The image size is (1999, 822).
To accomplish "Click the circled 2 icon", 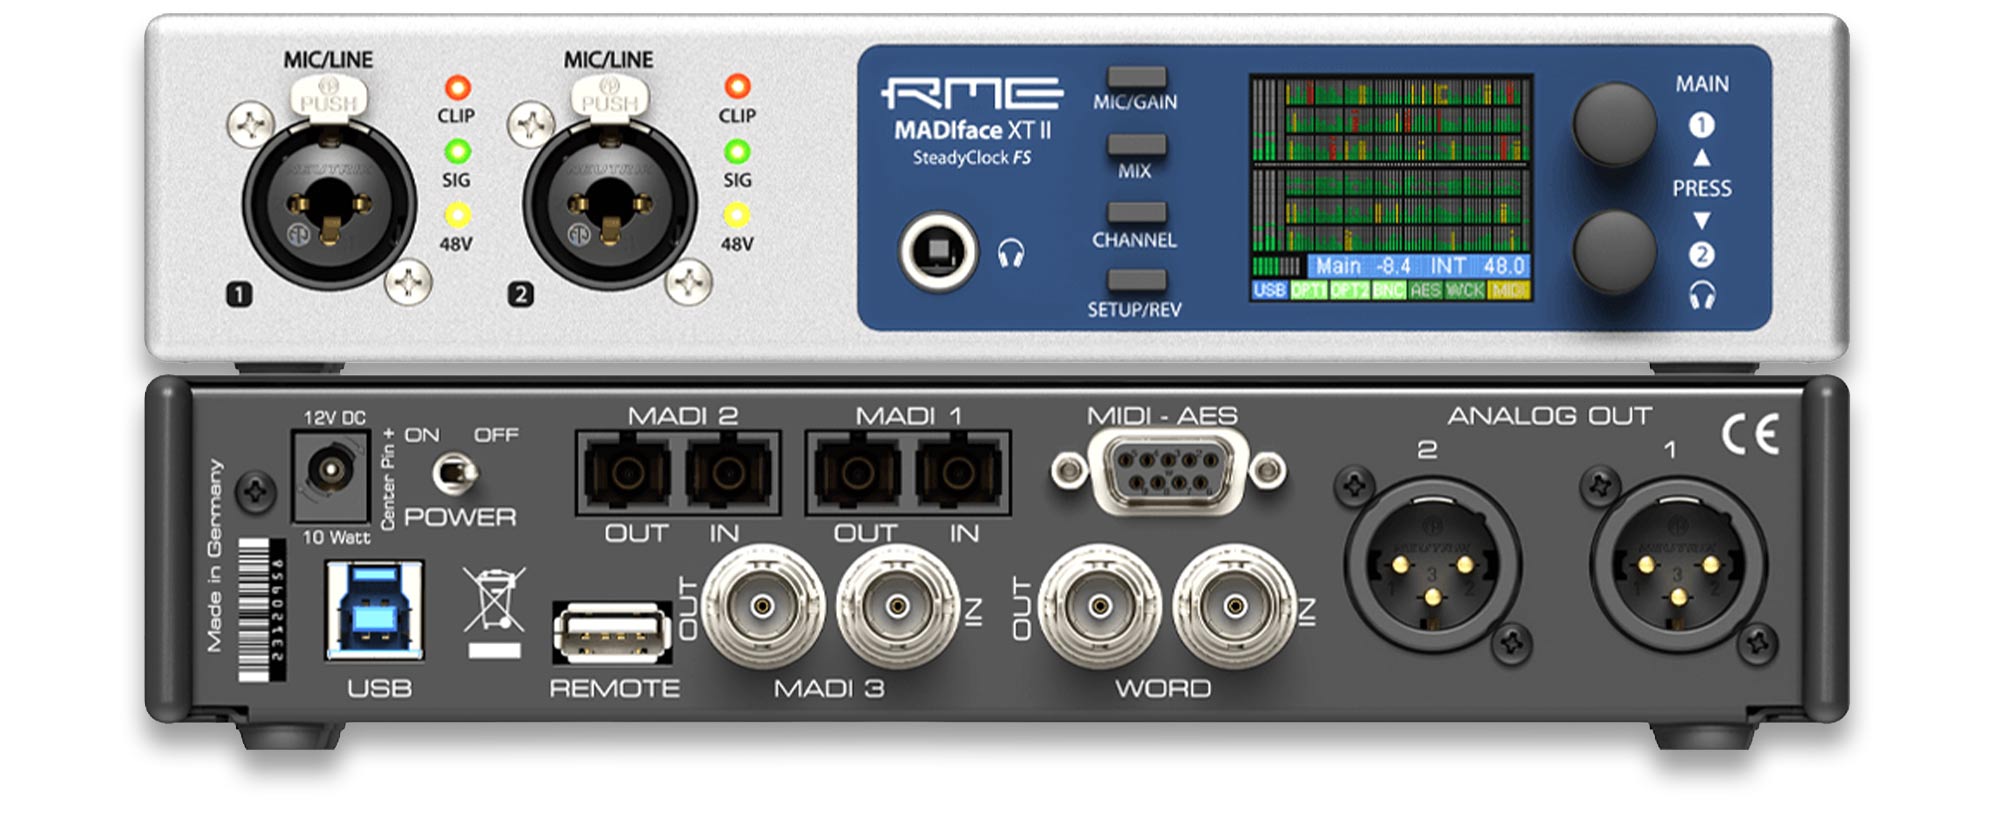I will pyautogui.click(x=1701, y=255).
